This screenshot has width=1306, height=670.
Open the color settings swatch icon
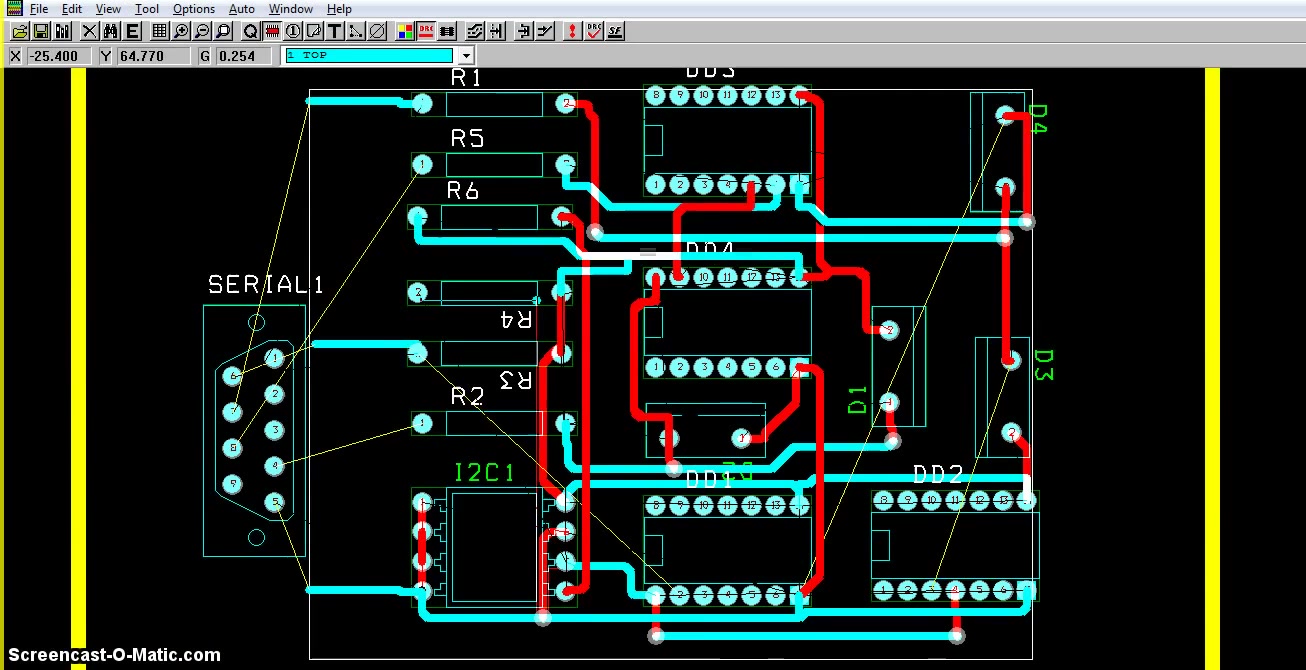(404, 31)
